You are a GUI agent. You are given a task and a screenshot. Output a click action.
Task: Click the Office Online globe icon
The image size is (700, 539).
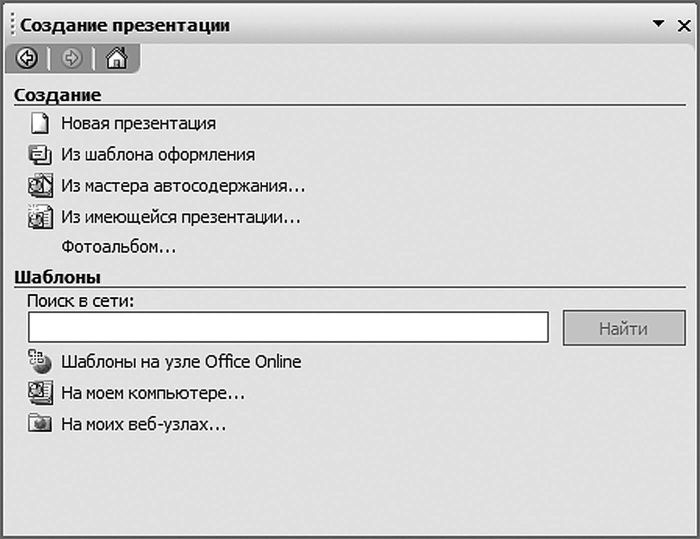(x=39, y=361)
